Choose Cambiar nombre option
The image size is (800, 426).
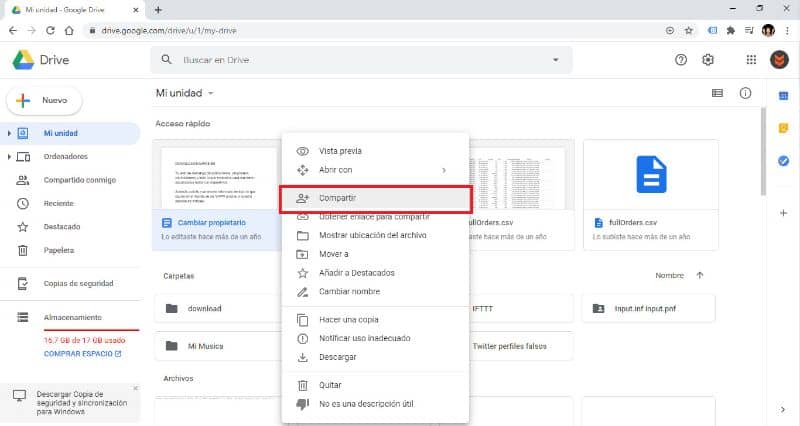tap(375, 292)
